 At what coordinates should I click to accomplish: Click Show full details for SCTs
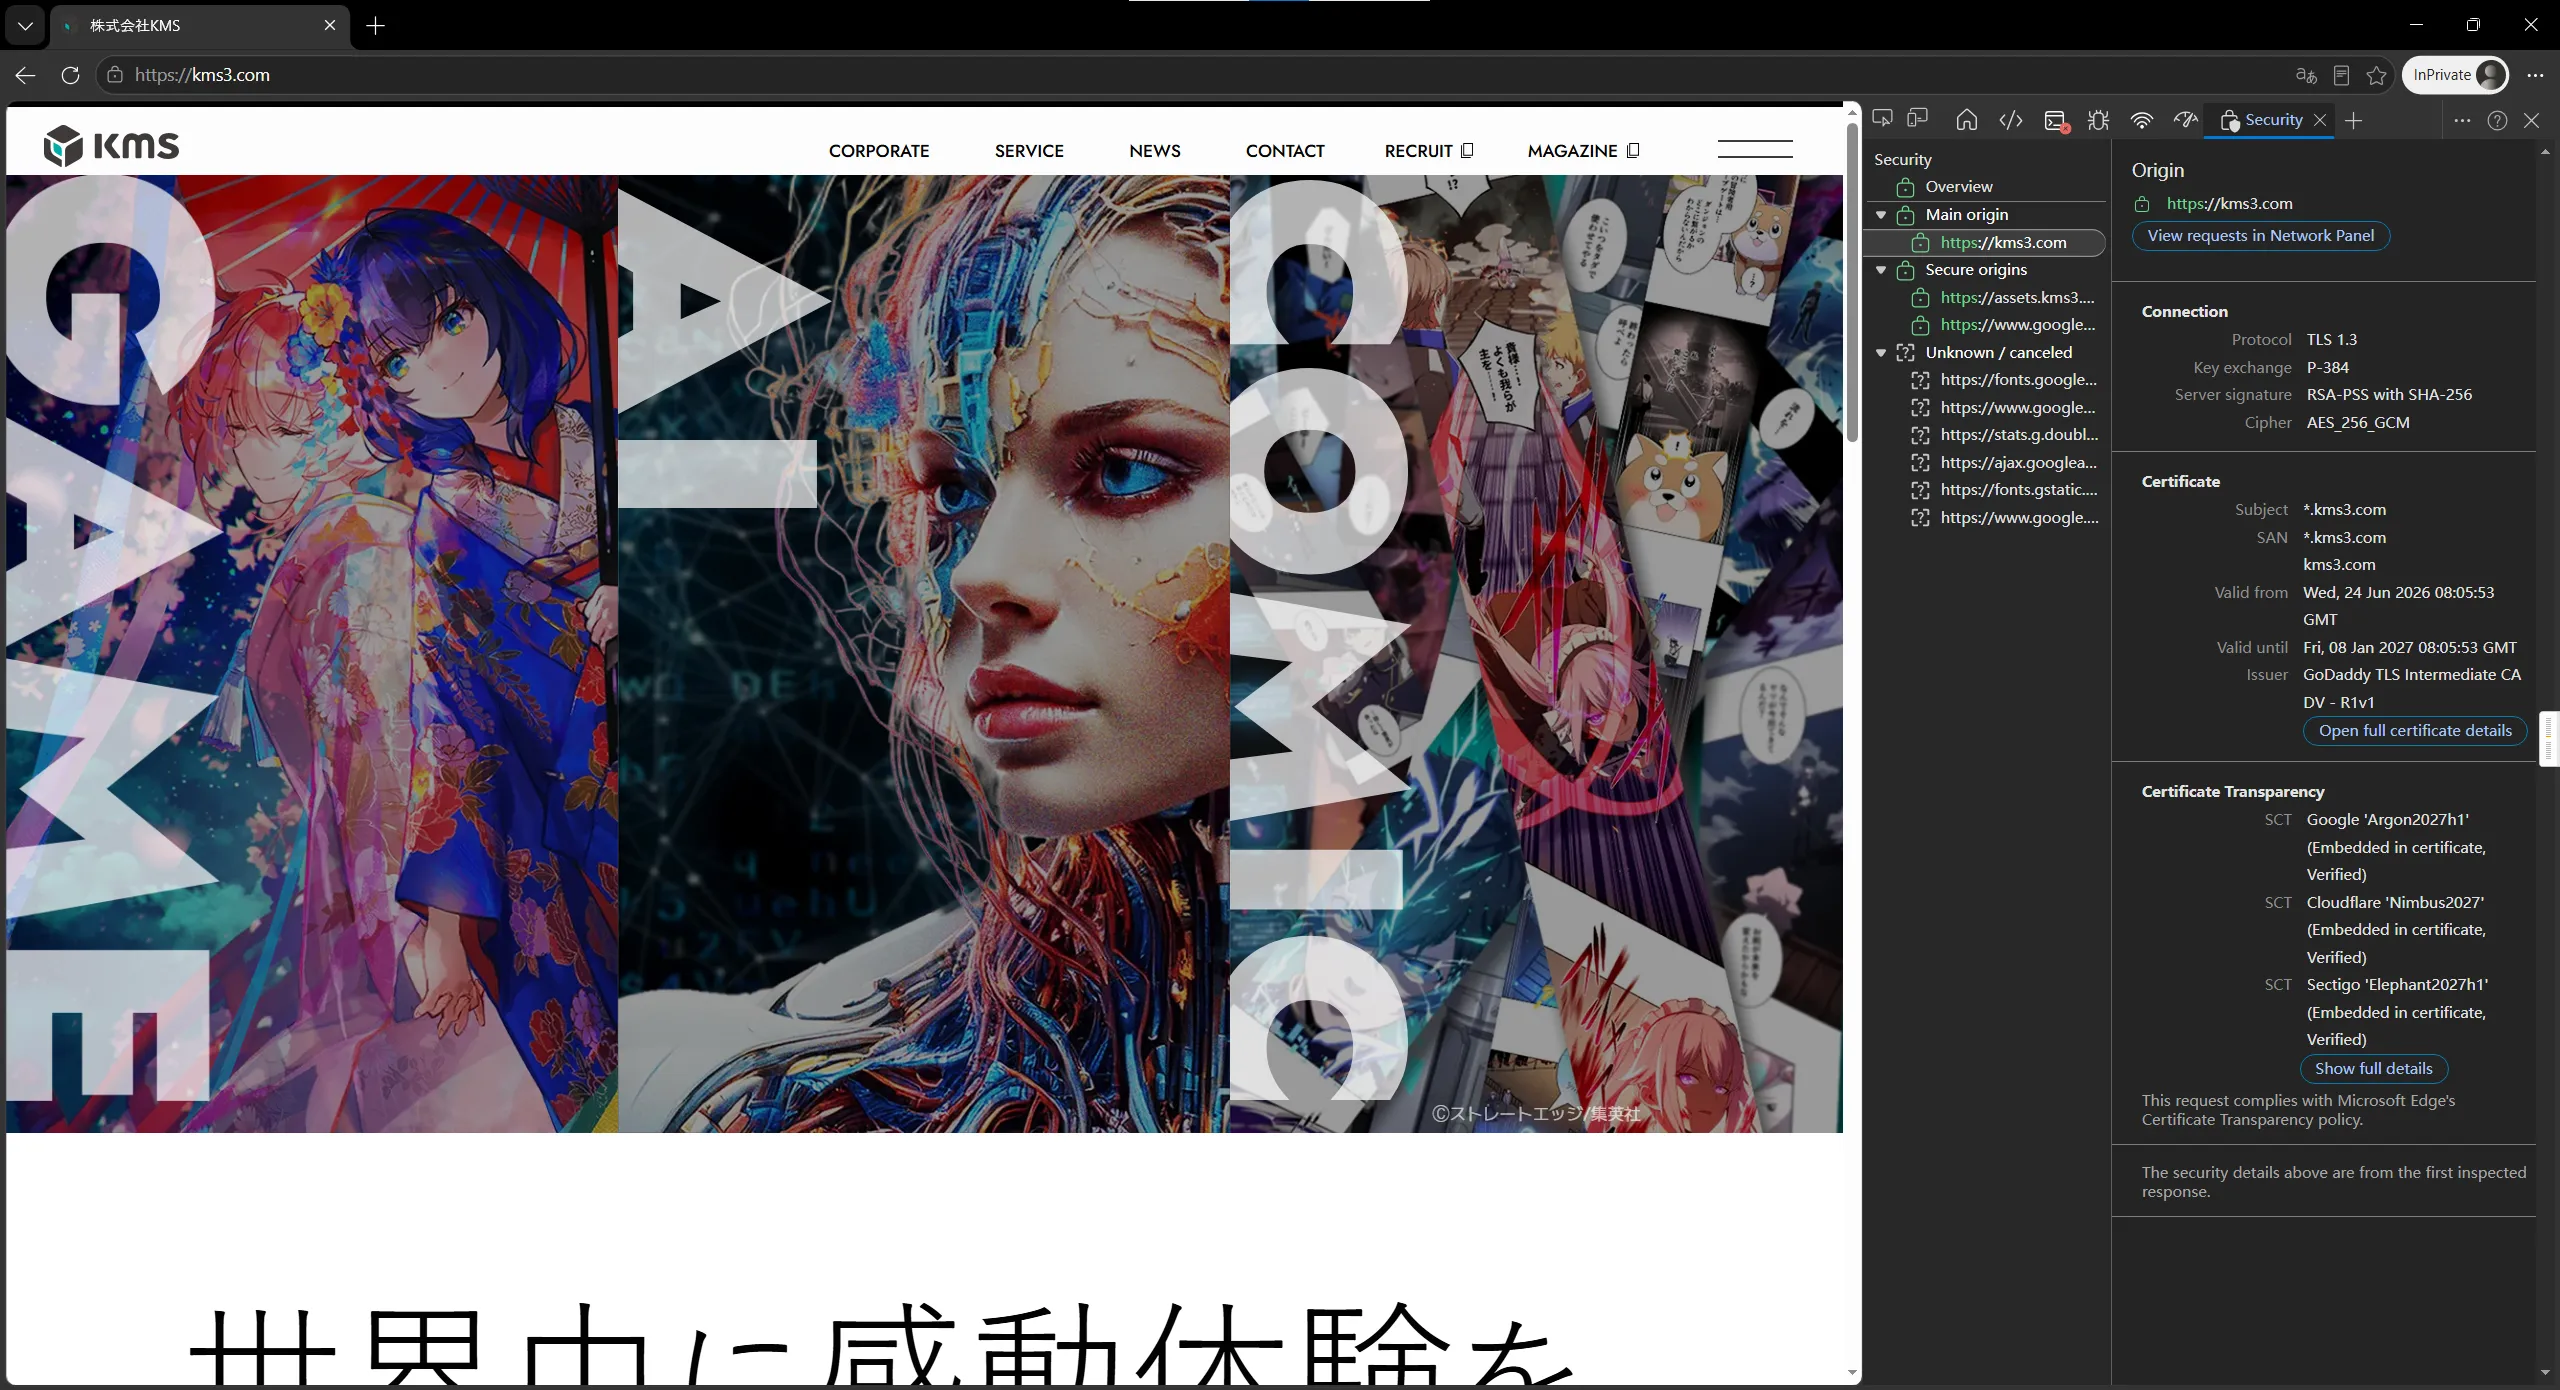[x=2373, y=1069]
